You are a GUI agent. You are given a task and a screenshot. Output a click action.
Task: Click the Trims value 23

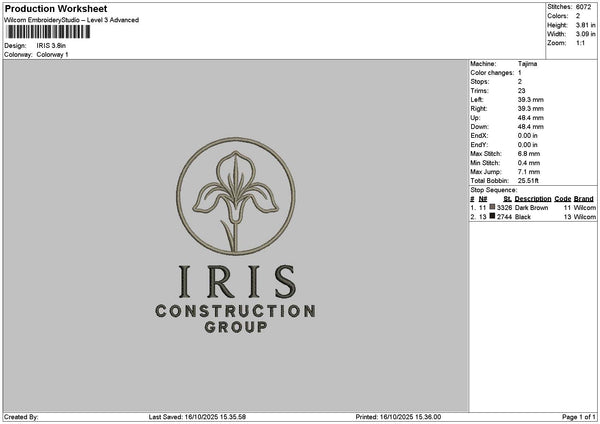point(521,91)
